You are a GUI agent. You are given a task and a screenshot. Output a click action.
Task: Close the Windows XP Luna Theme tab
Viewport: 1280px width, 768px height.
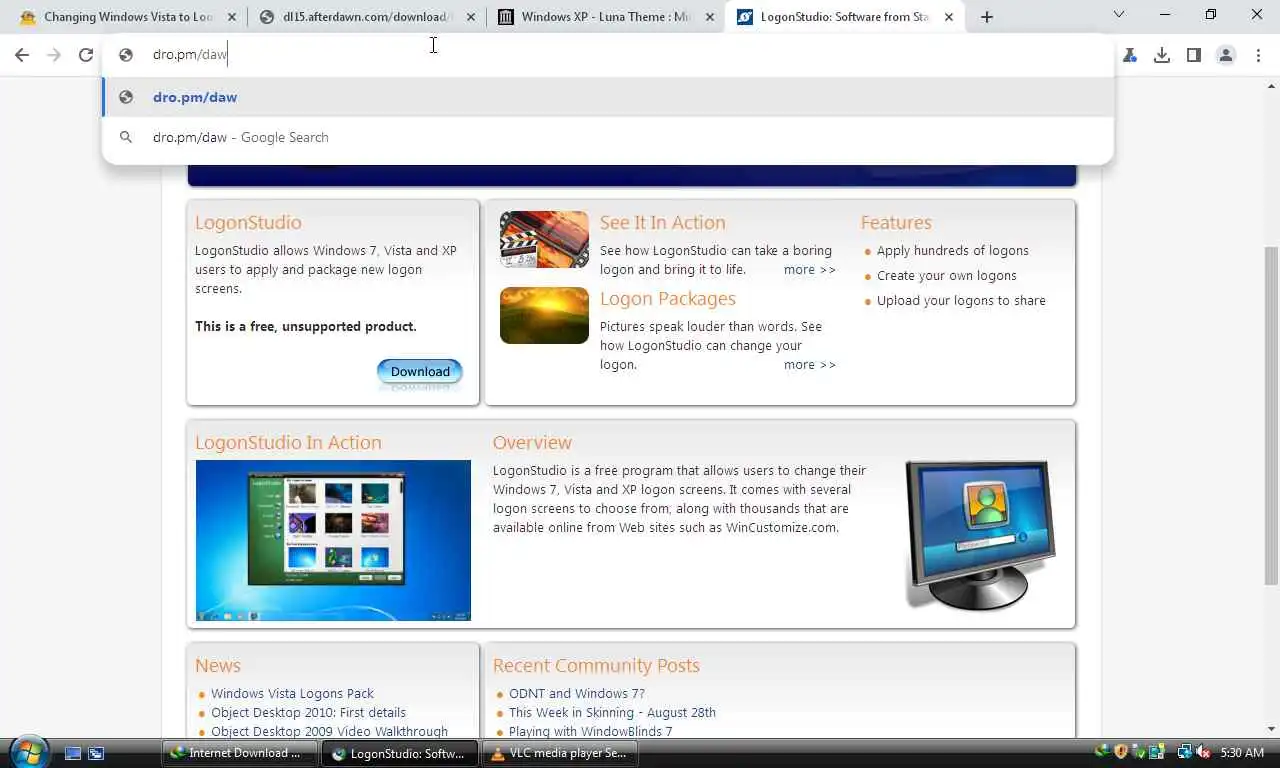tap(710, 17)
